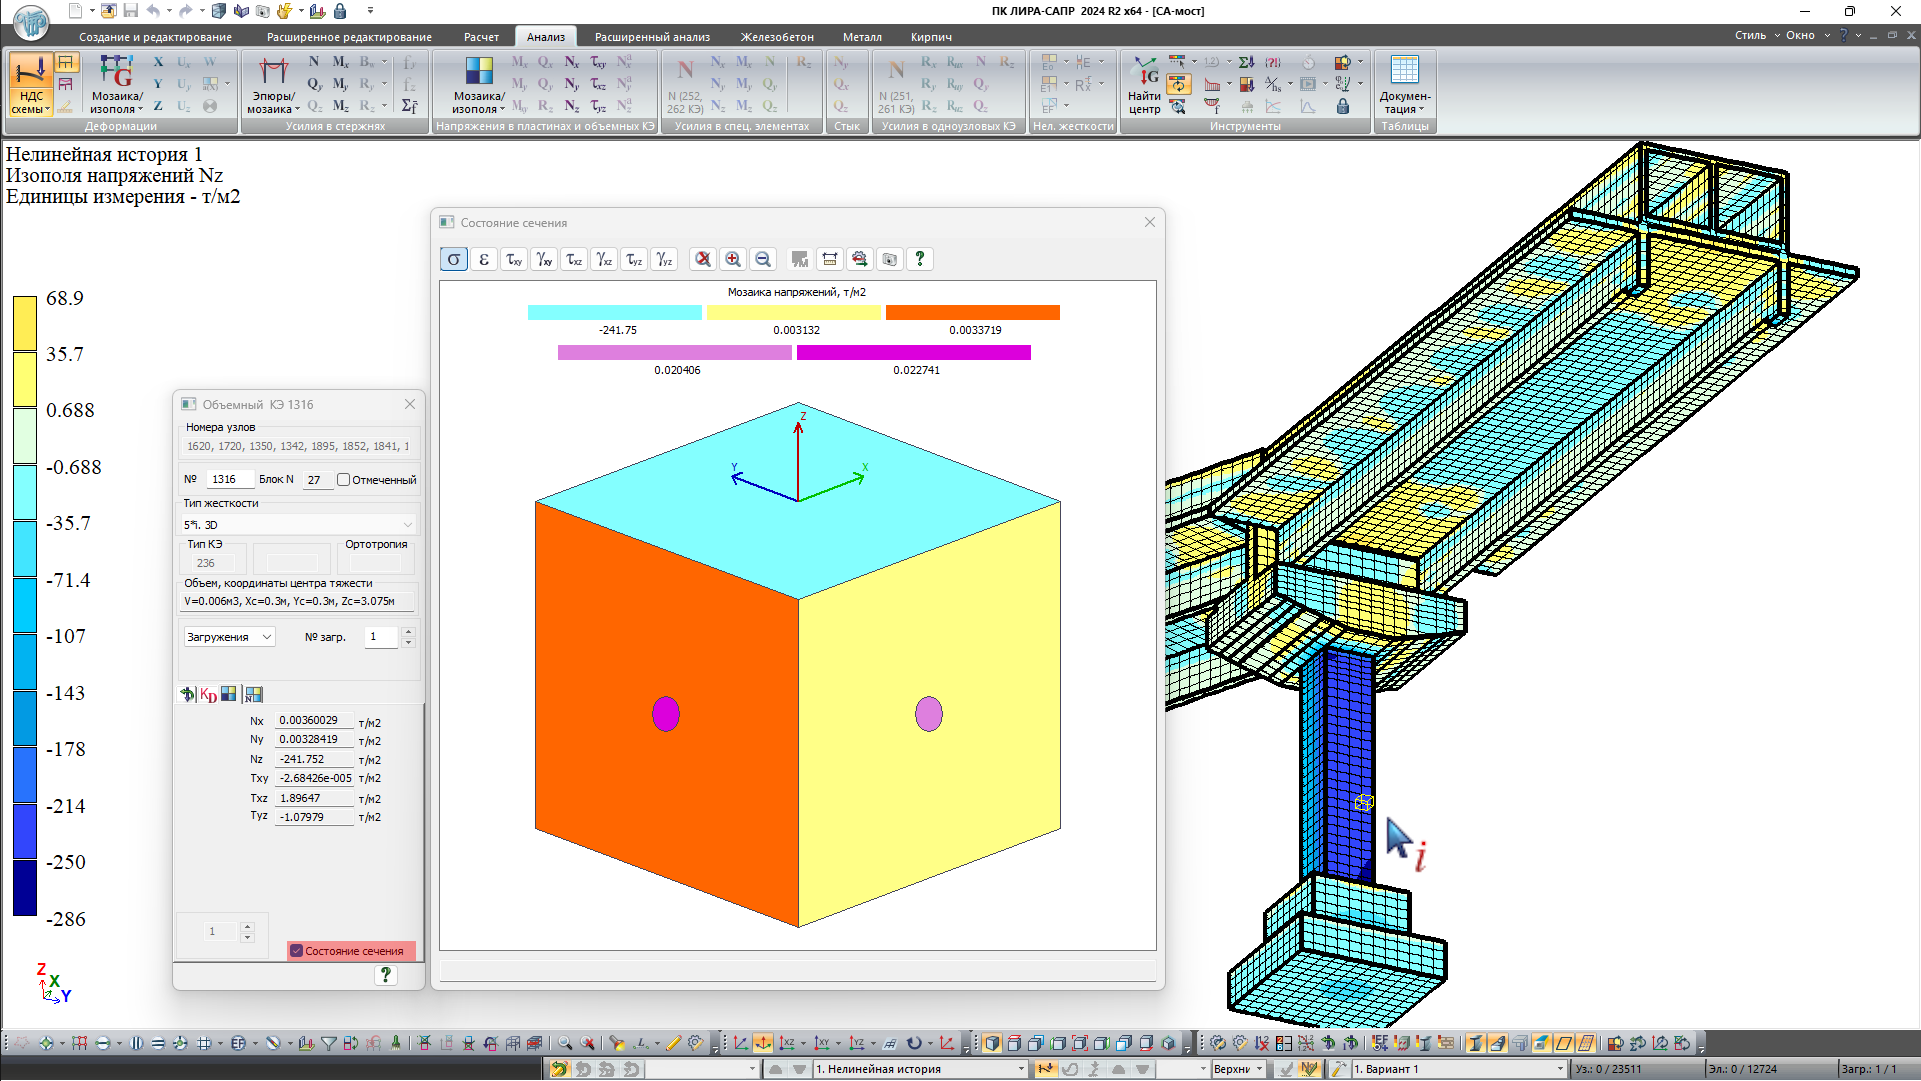Select the epsilon strain mosaic button

[484, 259]
